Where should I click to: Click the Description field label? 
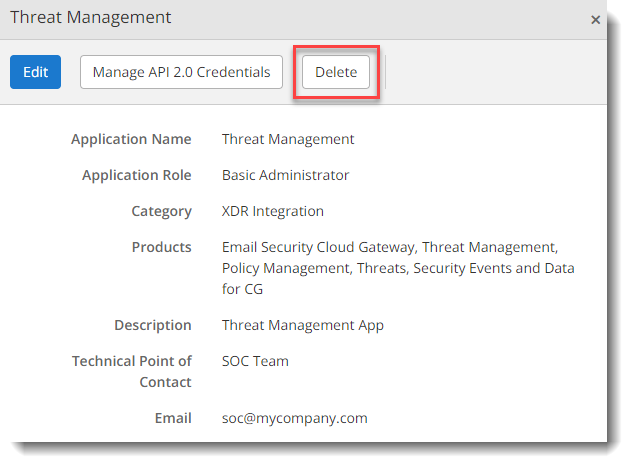coord(152,325)
